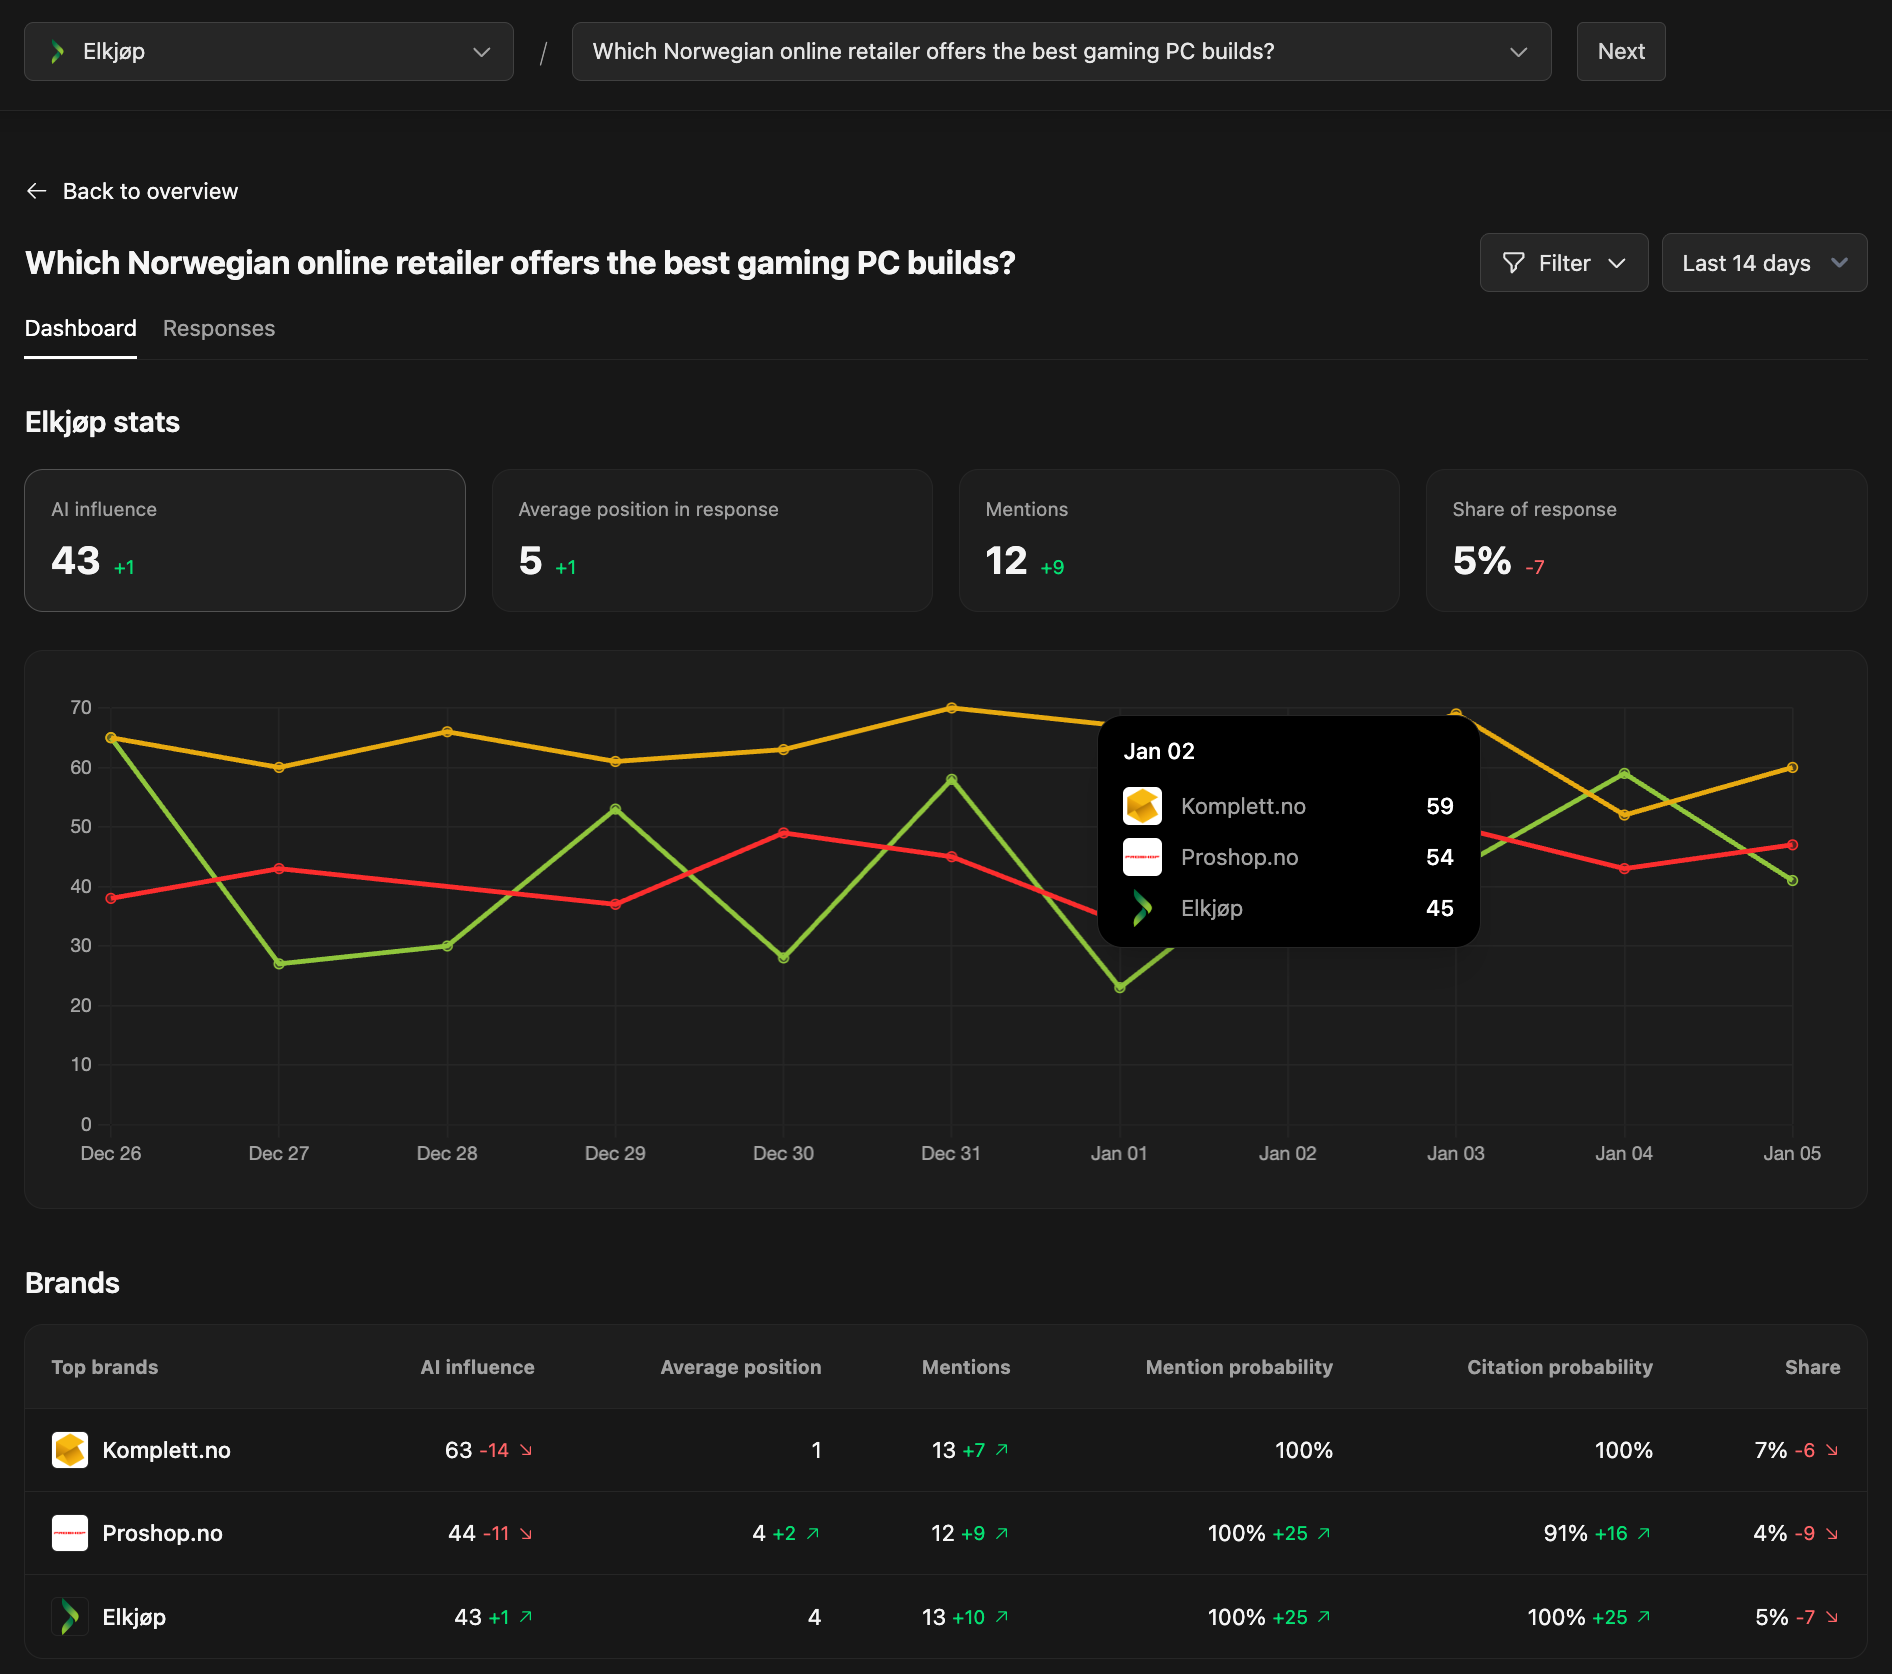Image resolution: width=1892 pixels, height=1674 pixels.
Task: Click the Elkjøp icon in the Brands table row
Action: 70,1617
